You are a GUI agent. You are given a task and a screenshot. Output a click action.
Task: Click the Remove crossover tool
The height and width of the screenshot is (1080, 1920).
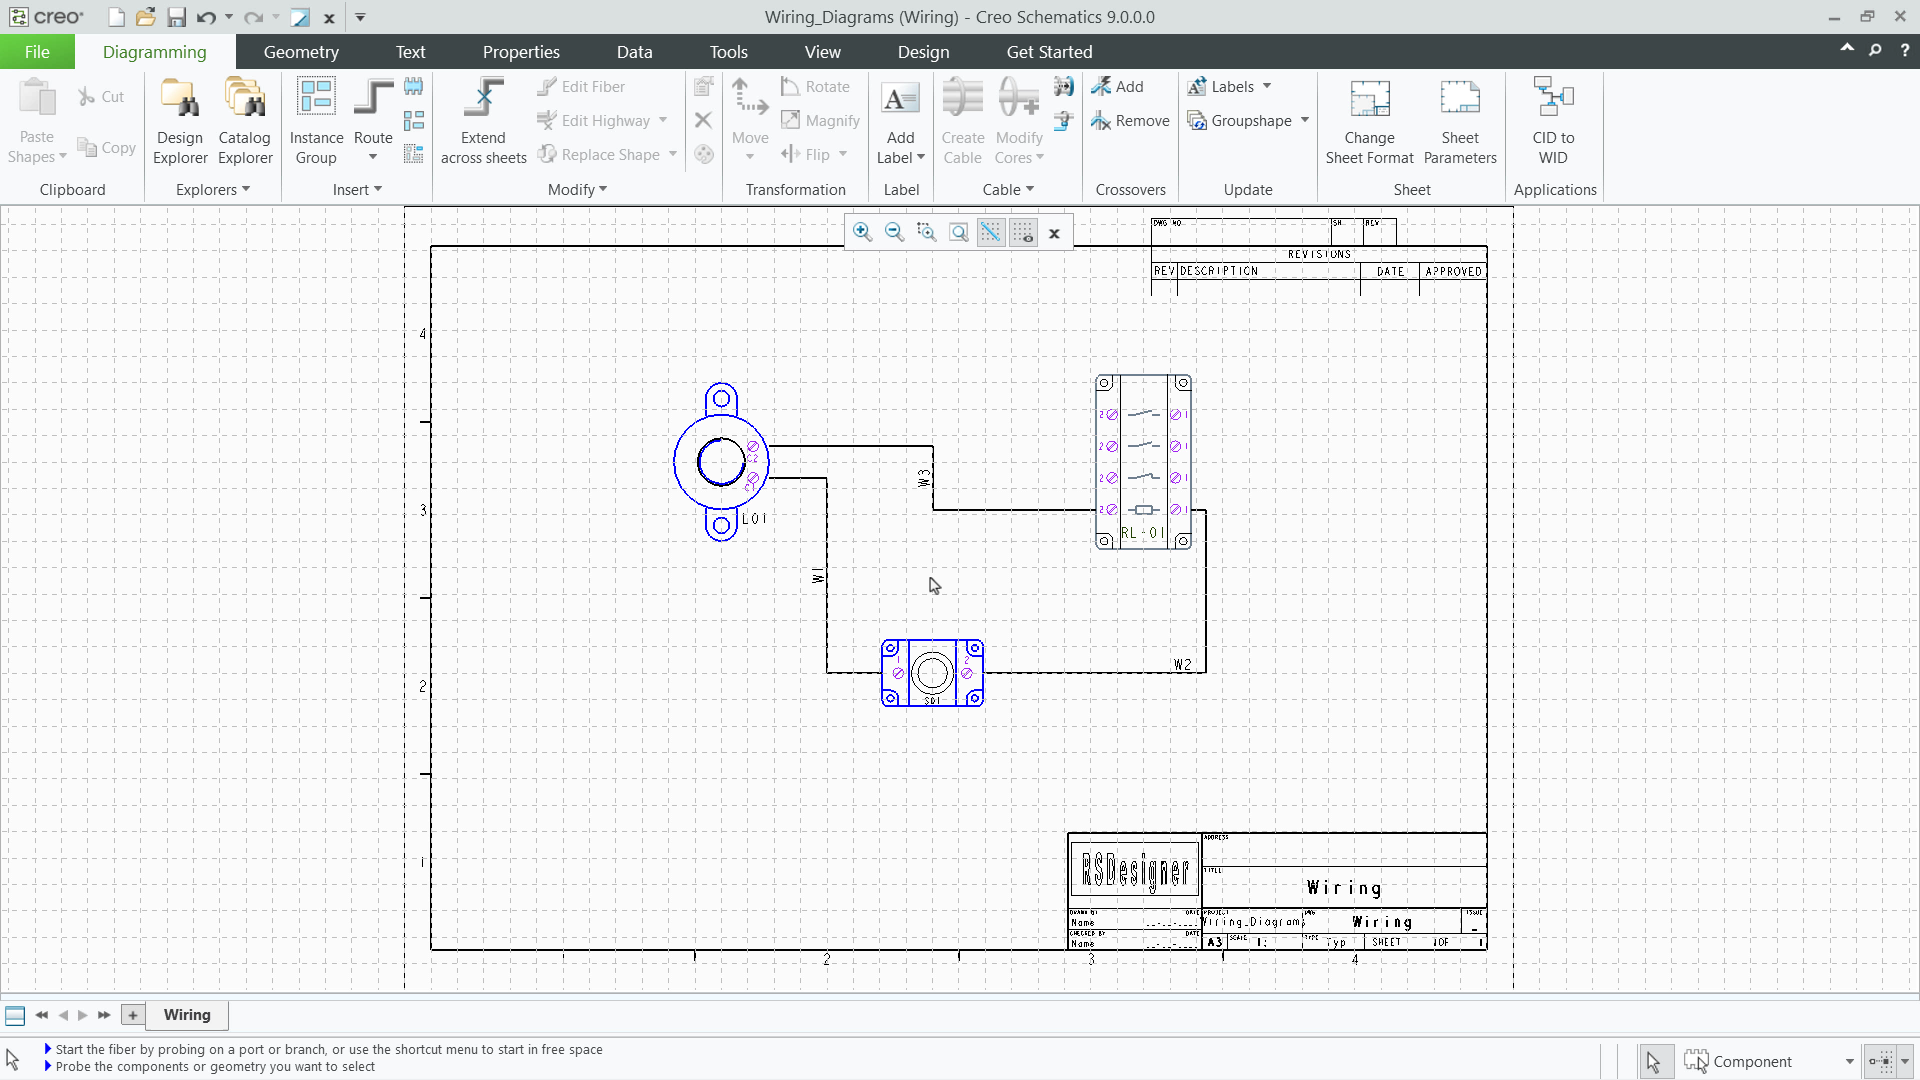pos(1130,121)
